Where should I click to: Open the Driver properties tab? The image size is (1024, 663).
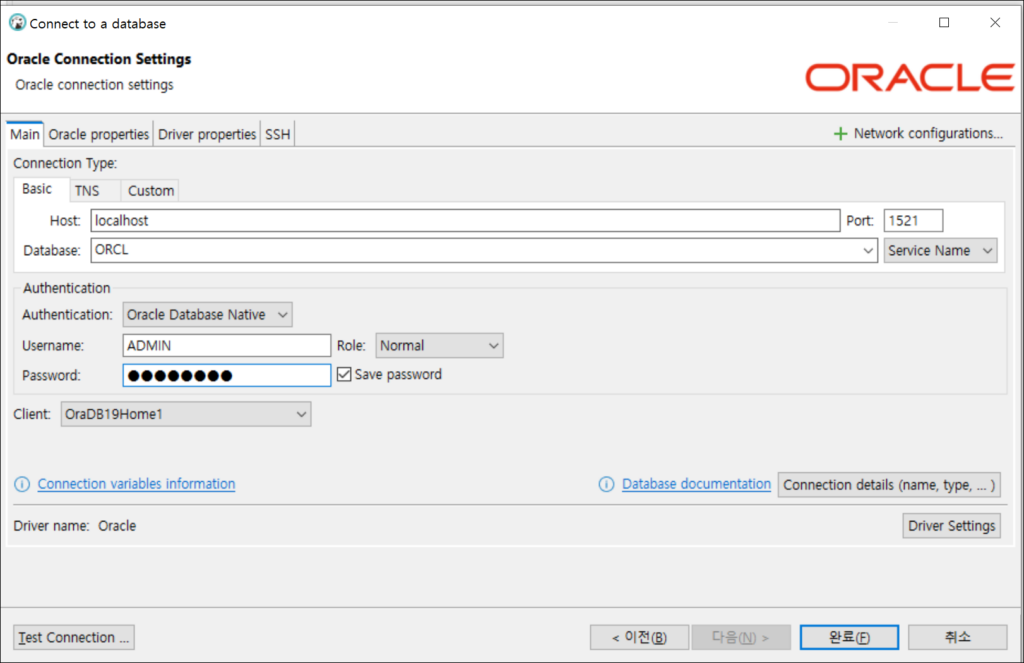click(x=207, y=134)
